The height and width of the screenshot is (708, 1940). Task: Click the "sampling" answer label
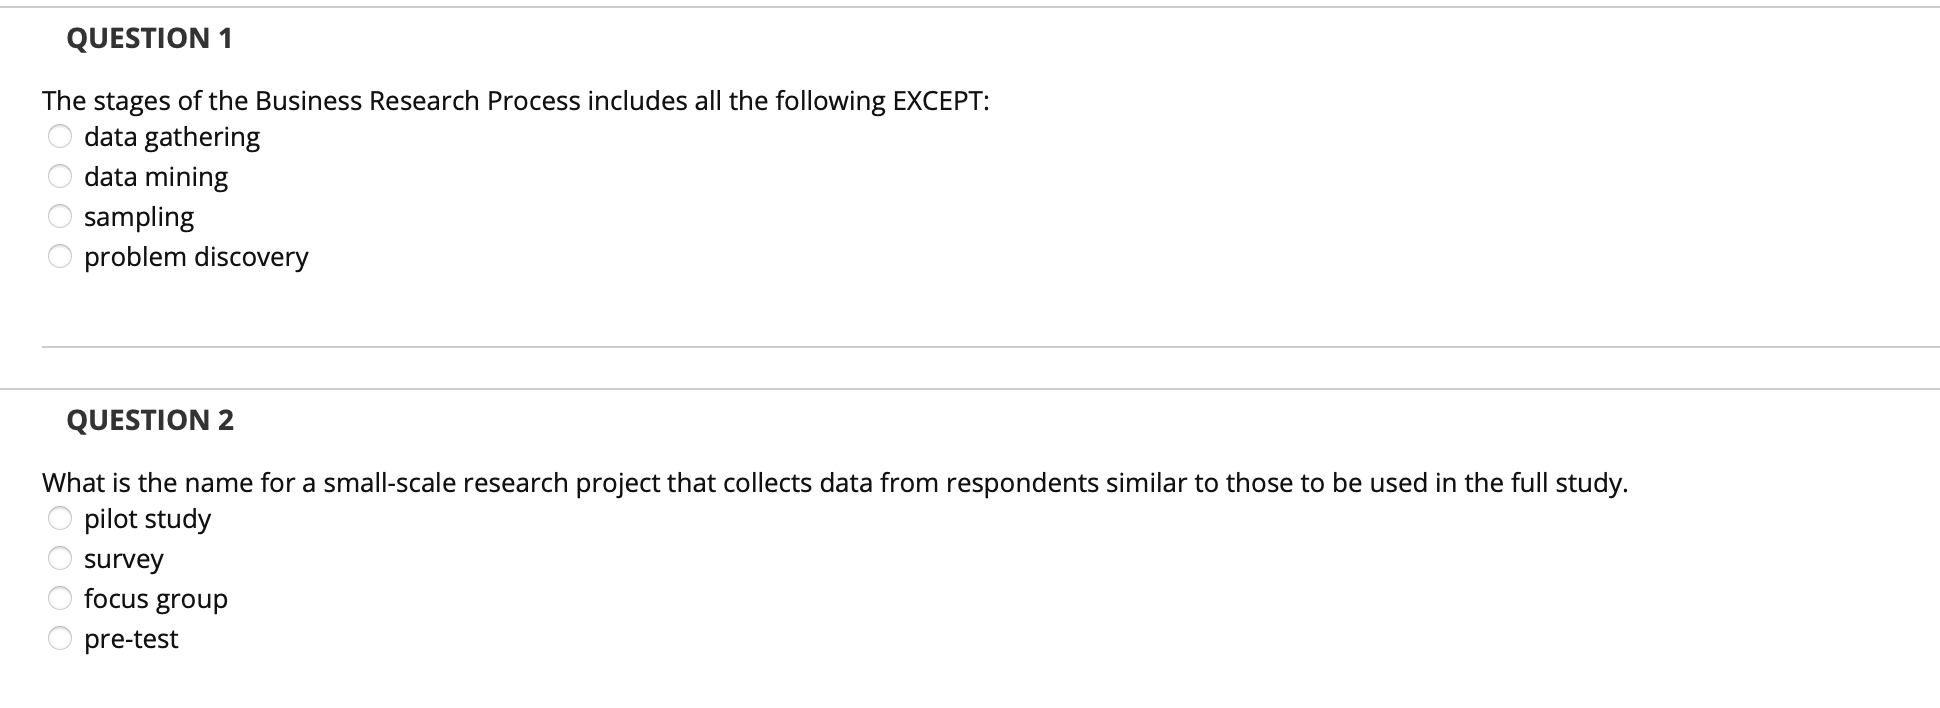pos(138,216)
